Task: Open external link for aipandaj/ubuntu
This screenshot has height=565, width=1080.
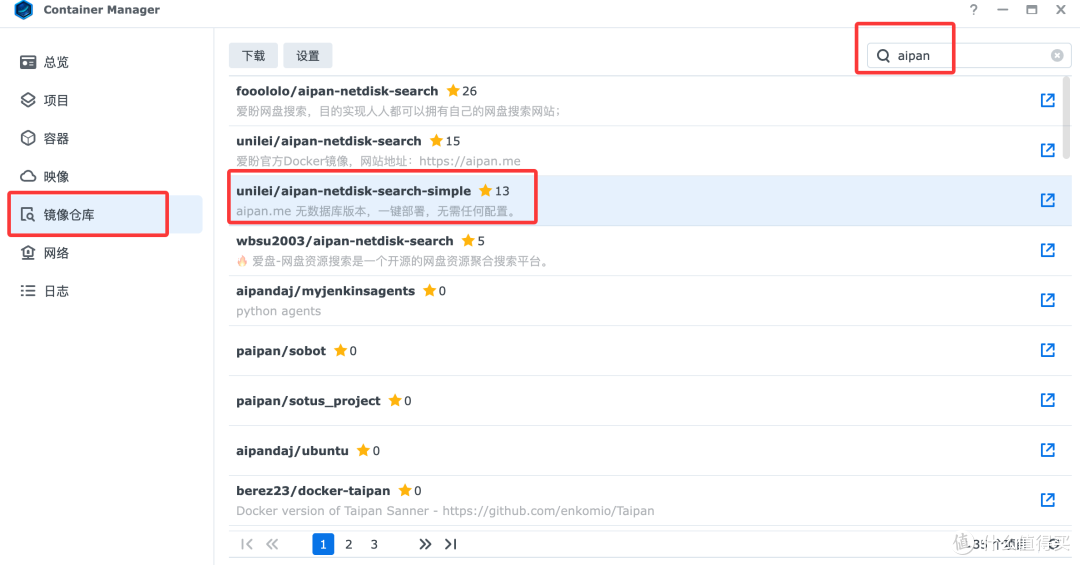Action: pyautogui.click(x=1048, y=450)
